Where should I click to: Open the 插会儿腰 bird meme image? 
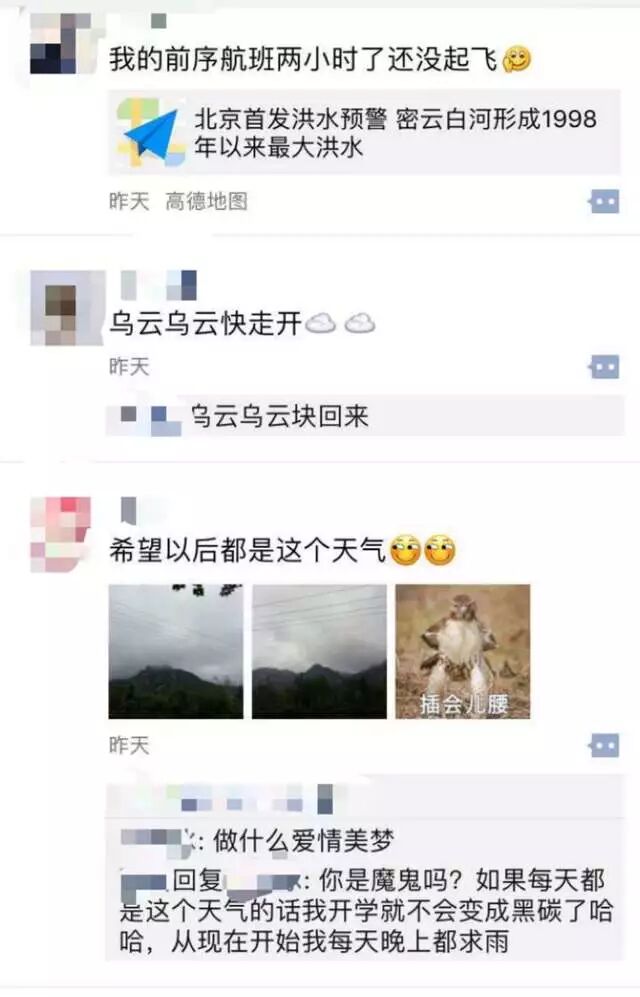point(463,652)
